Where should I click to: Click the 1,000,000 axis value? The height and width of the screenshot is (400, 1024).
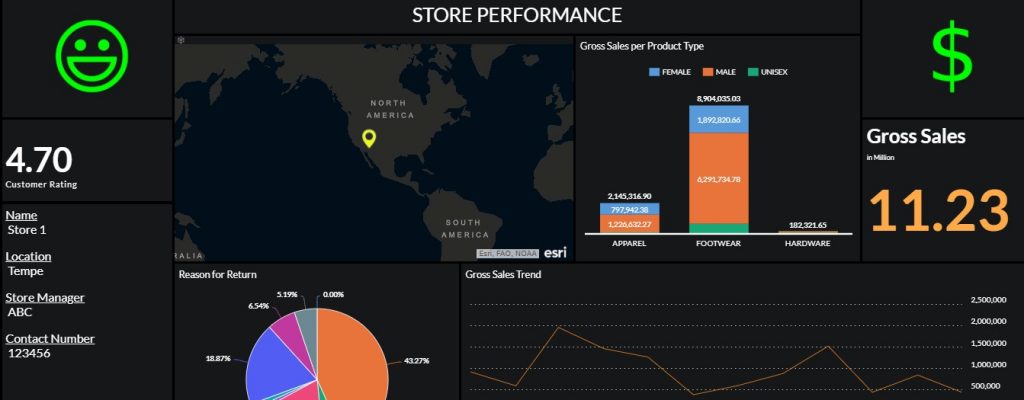coord(989,365)
